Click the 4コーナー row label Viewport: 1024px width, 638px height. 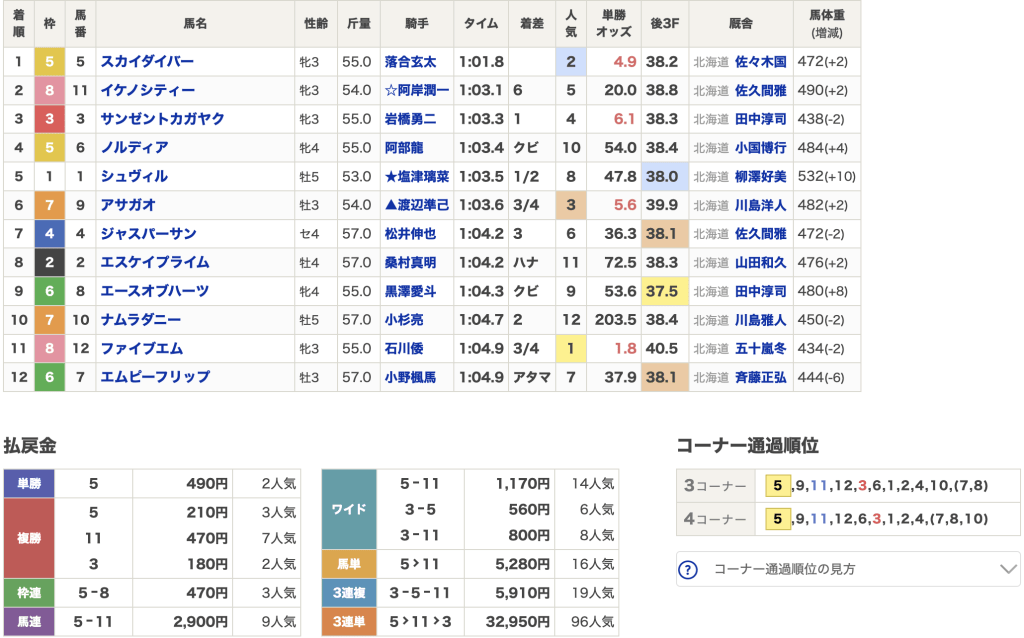(x=715, y=519)
